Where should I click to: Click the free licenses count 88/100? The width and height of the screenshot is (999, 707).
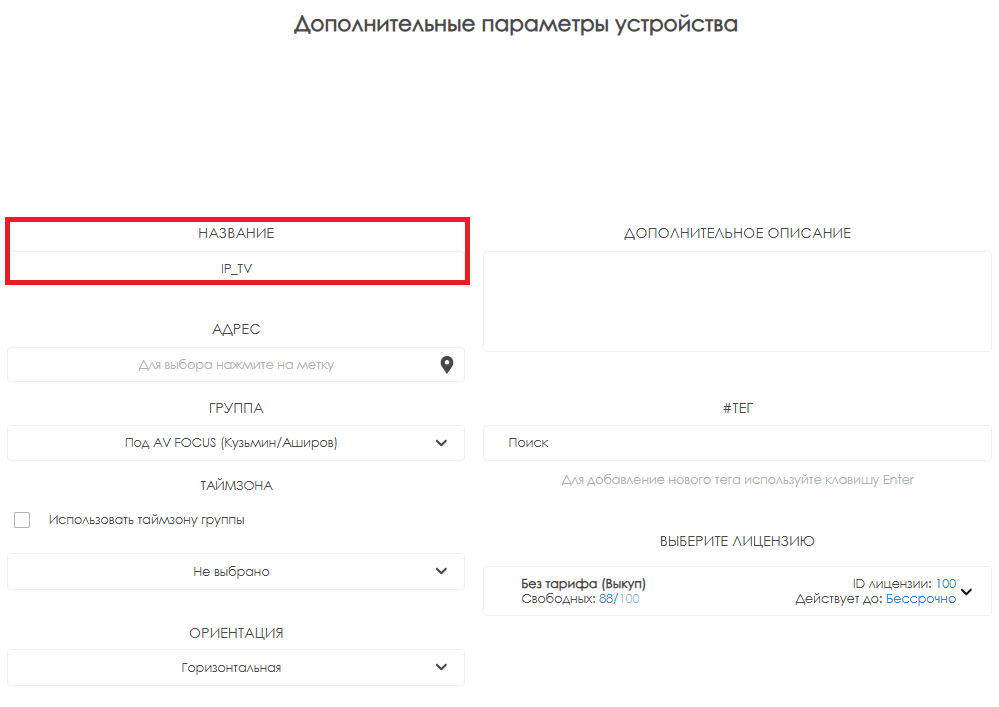pyautogui.click(x=619, y=599)
